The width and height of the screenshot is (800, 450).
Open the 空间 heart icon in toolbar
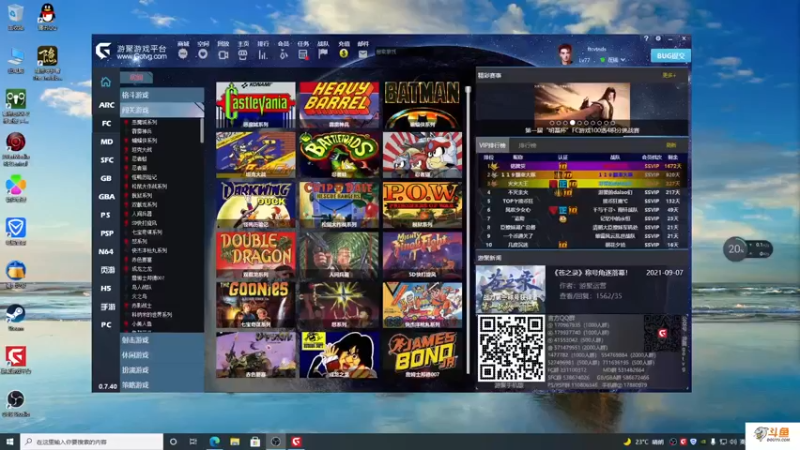(203, 54)
